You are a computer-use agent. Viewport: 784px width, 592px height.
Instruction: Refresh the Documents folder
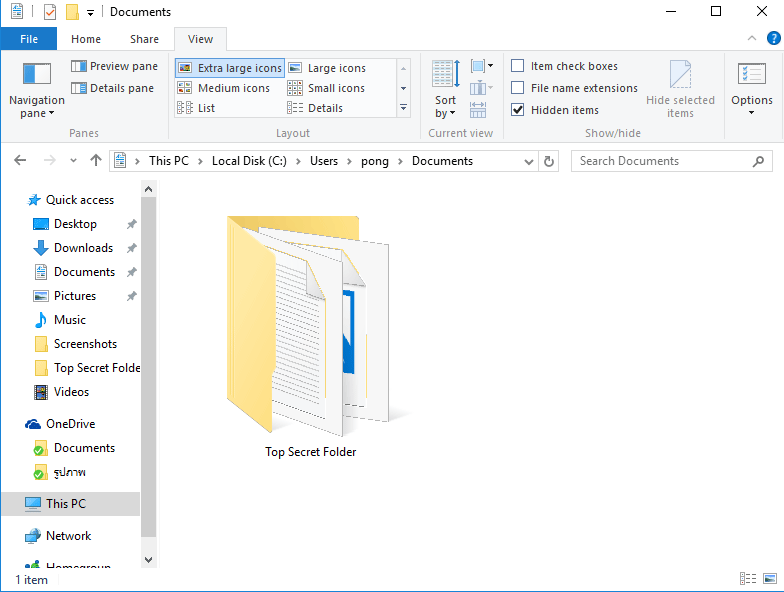[x=548, y=162]
